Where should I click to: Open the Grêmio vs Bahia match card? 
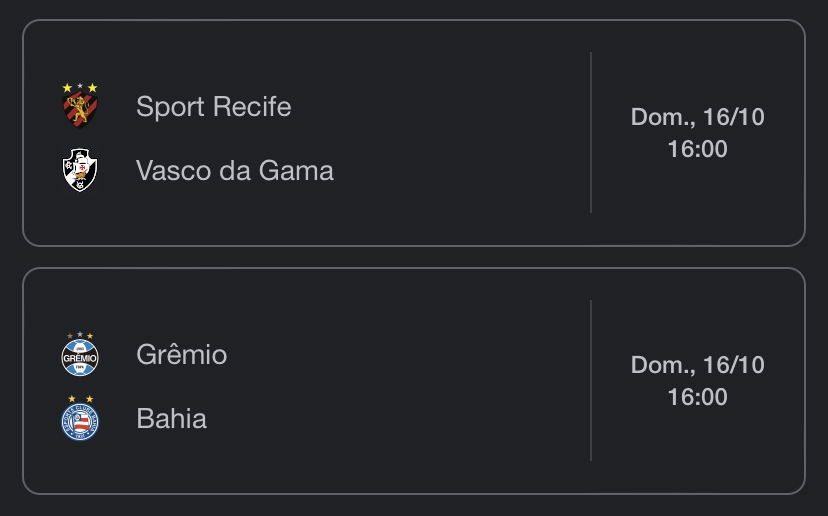(x=414, y=381)
